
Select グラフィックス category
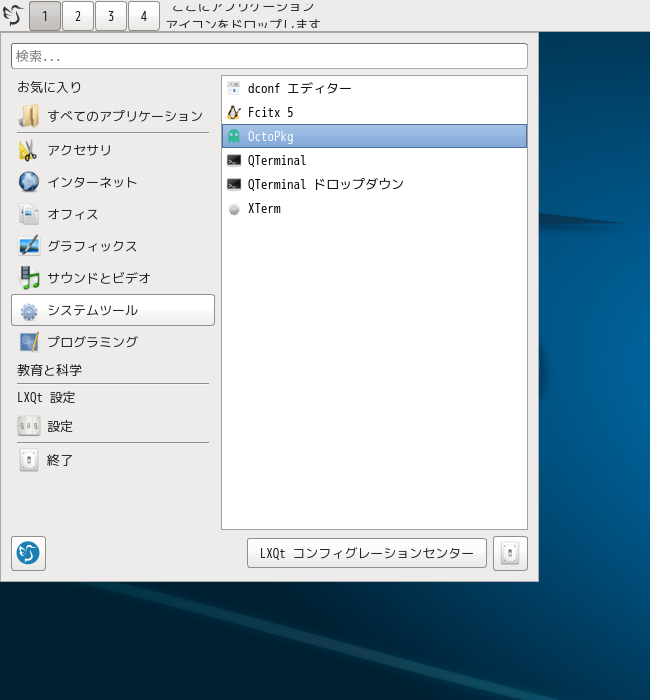(113, 246)
